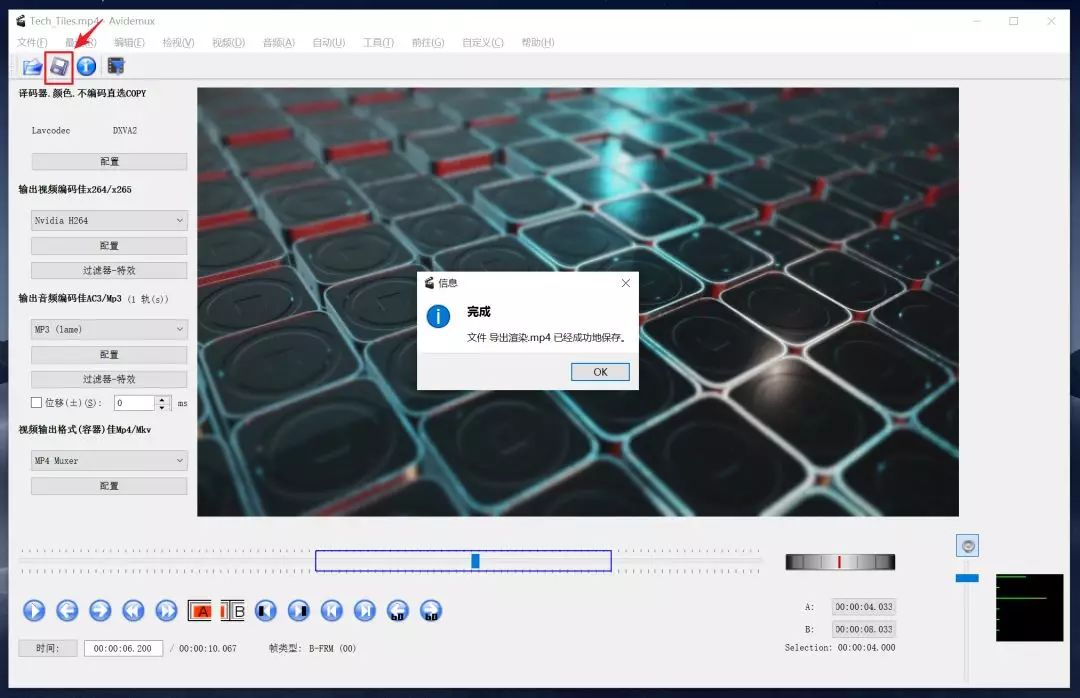Jump forward 60 seconds icon
The width and height of the screenshot is (1080, 698).
click(x=430, y=610)
